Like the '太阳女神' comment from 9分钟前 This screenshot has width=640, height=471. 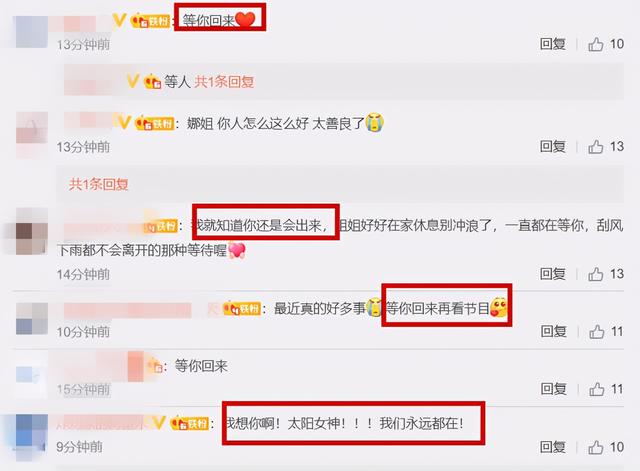[x=596, y=447]
